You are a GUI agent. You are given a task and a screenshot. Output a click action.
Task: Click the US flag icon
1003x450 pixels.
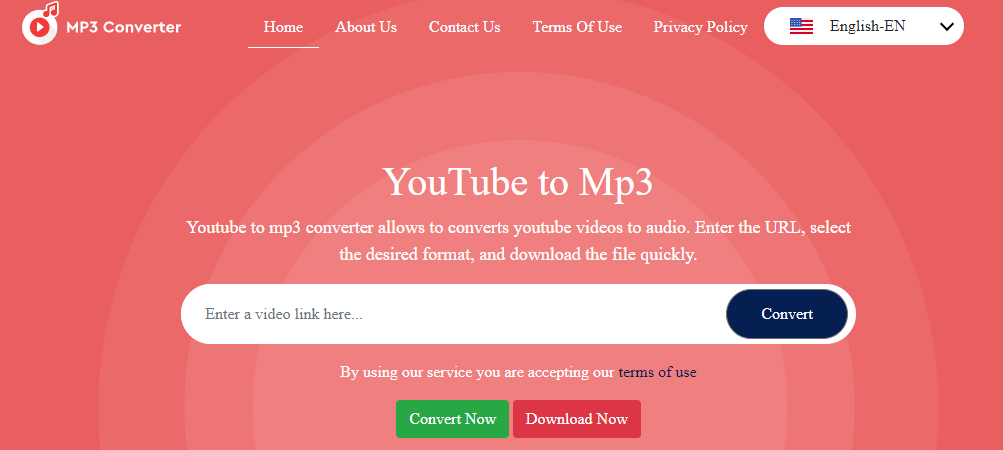[801, 26]
